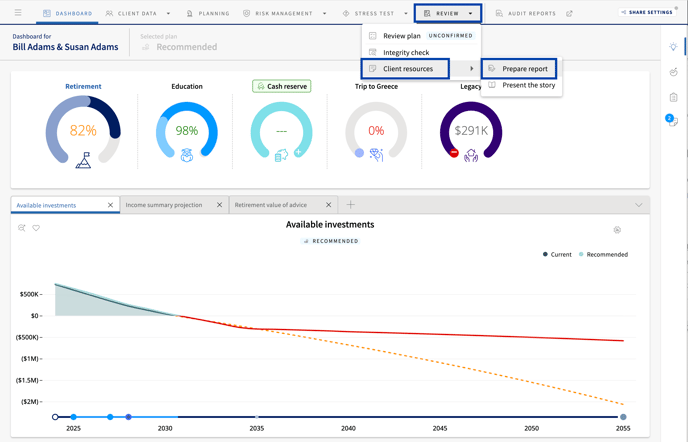The width and height of the screenshot is (688, 442).
Task: Open the notifications icon with badge 2
Action: (672, 120)
